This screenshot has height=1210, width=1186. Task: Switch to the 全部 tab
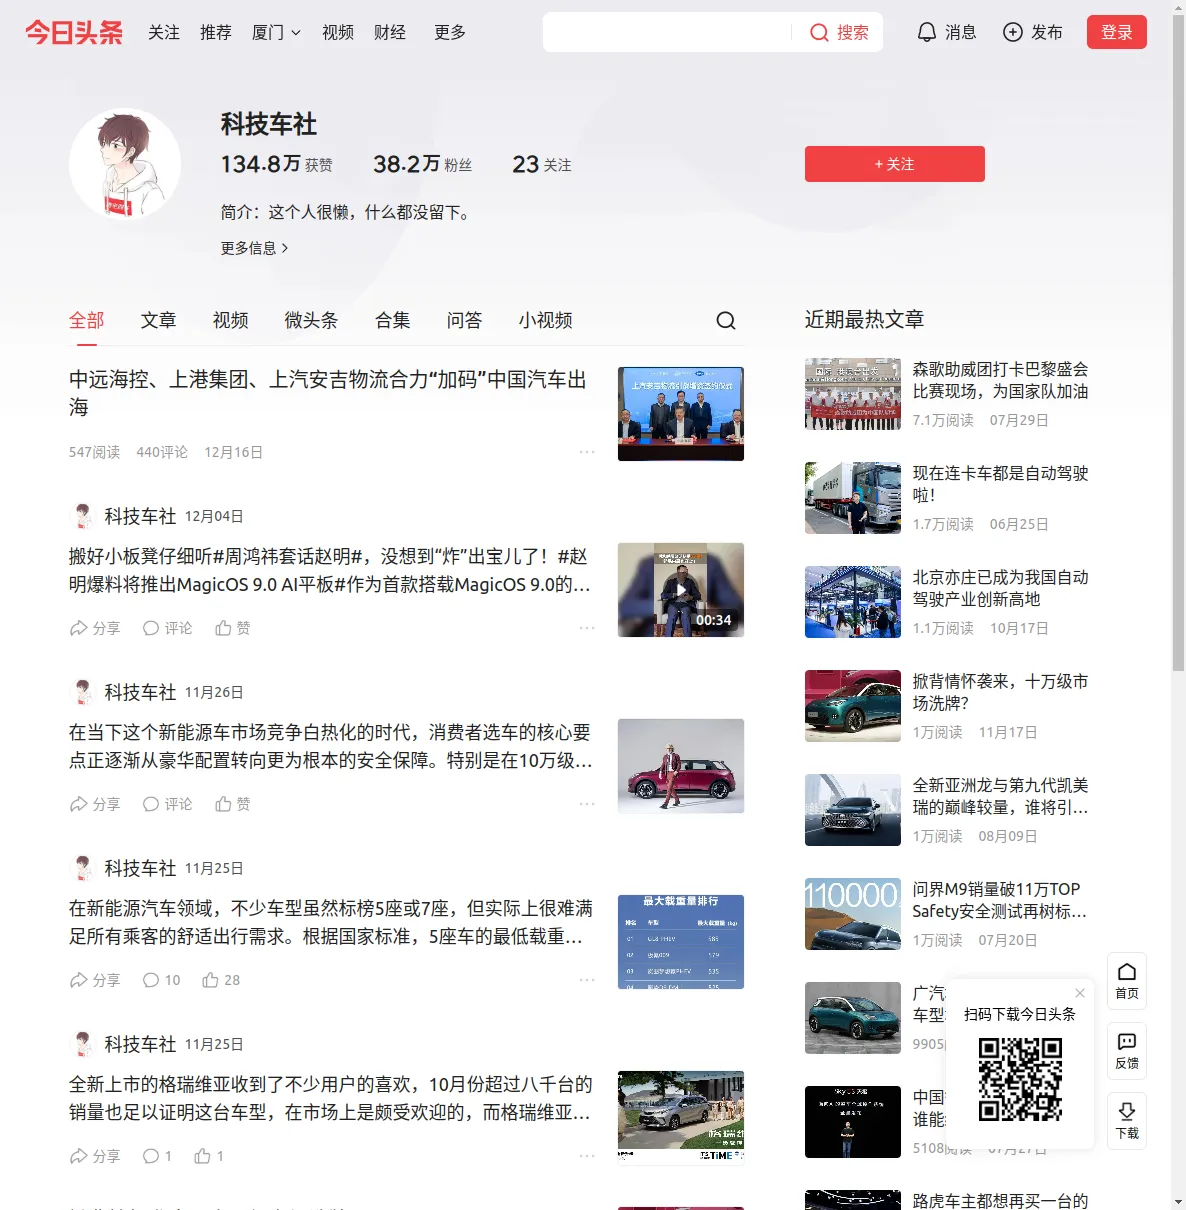(x=87, y=320)
